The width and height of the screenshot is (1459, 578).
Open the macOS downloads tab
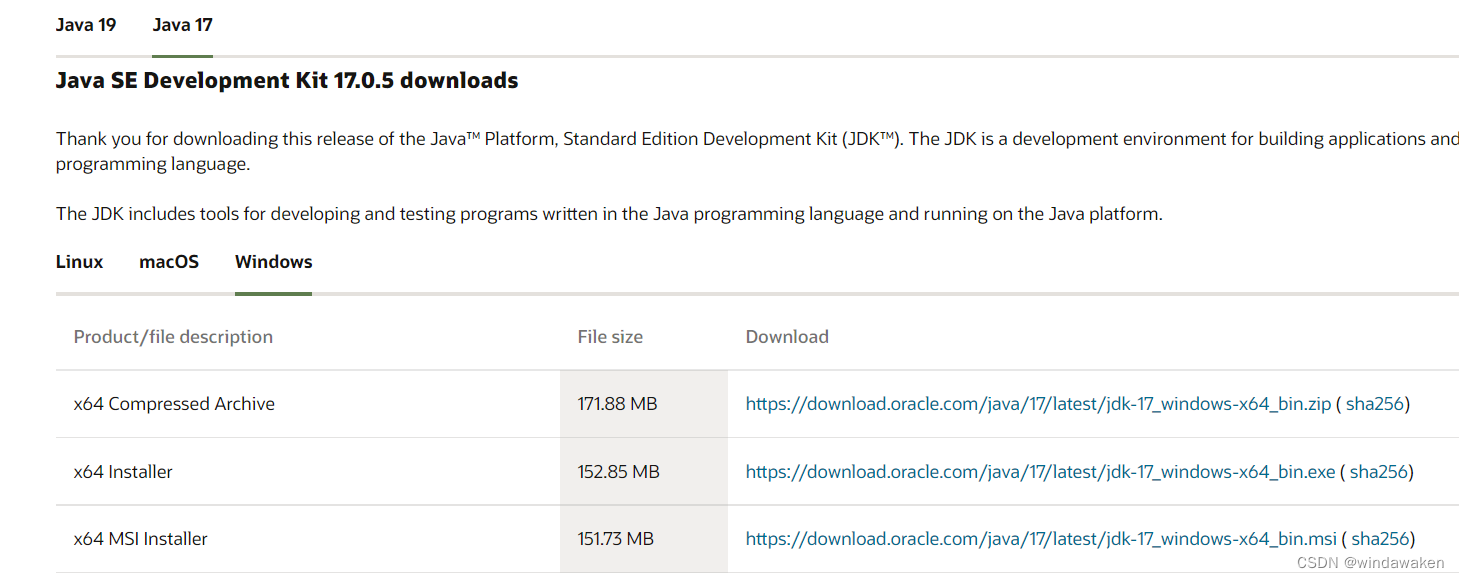pos(169,262)
